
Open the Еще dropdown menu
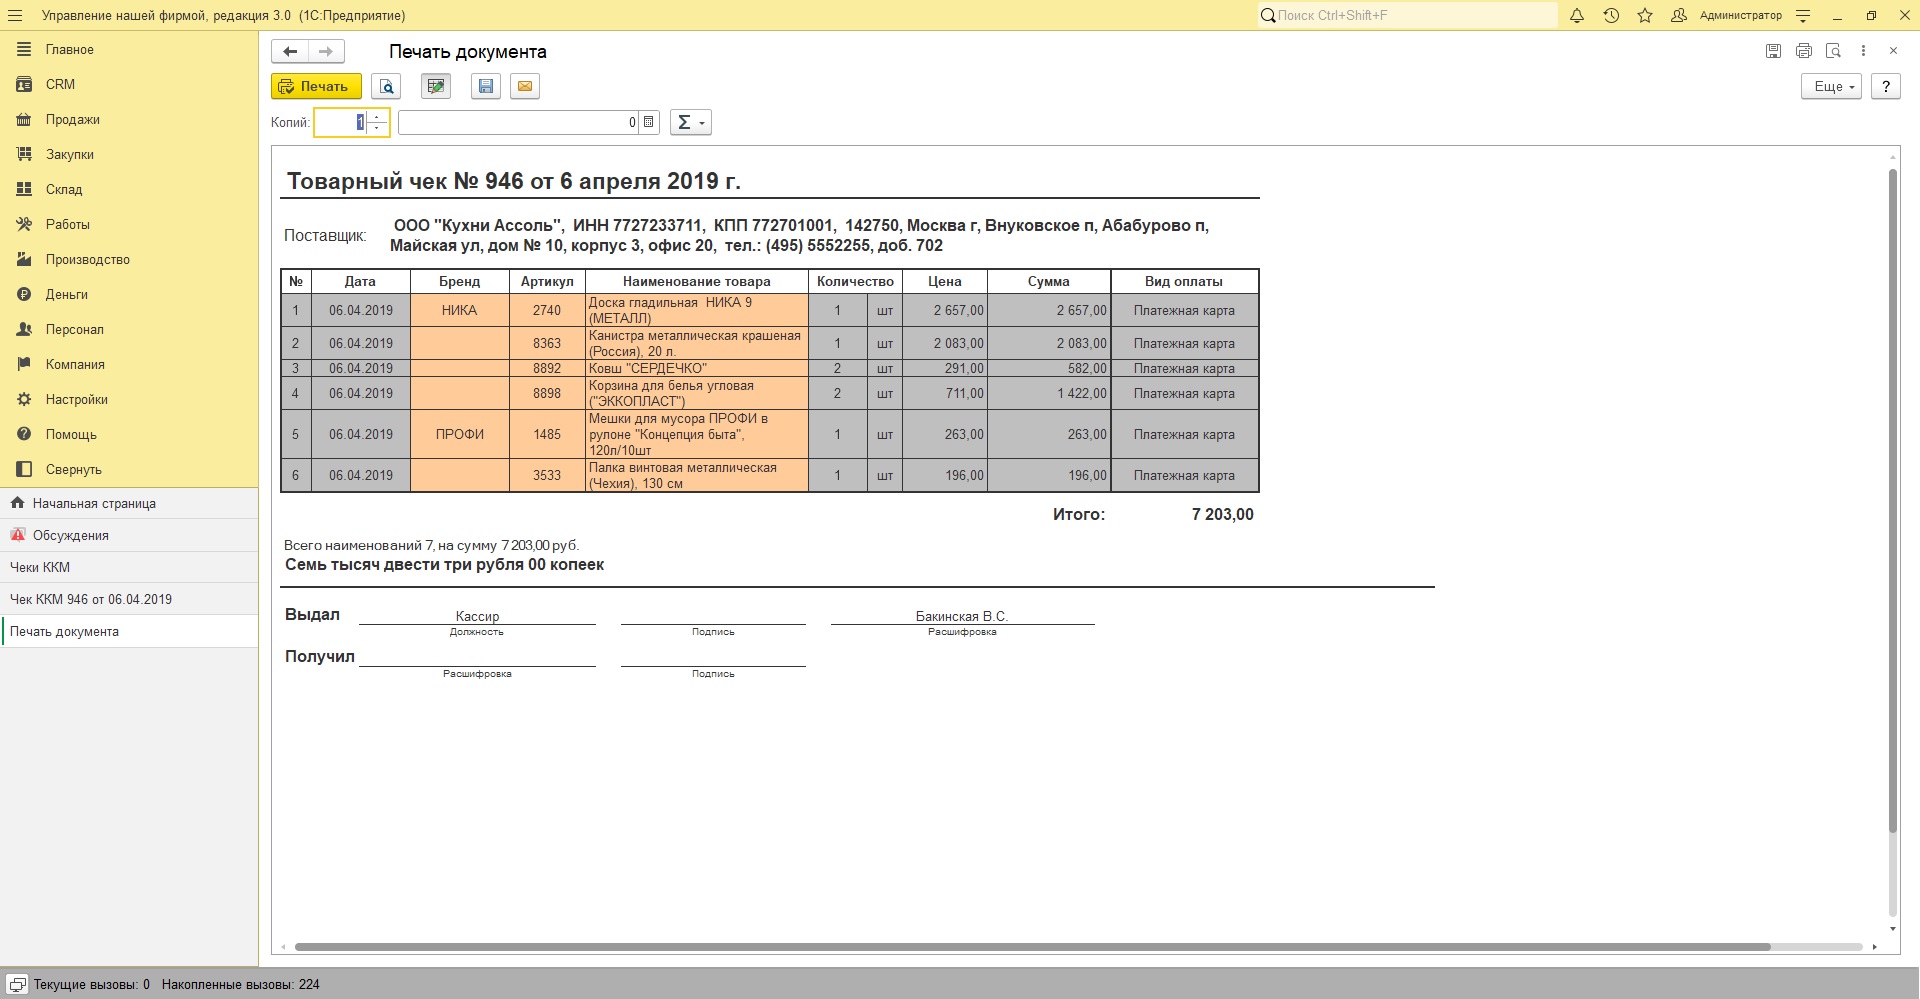coord(1832,86)
